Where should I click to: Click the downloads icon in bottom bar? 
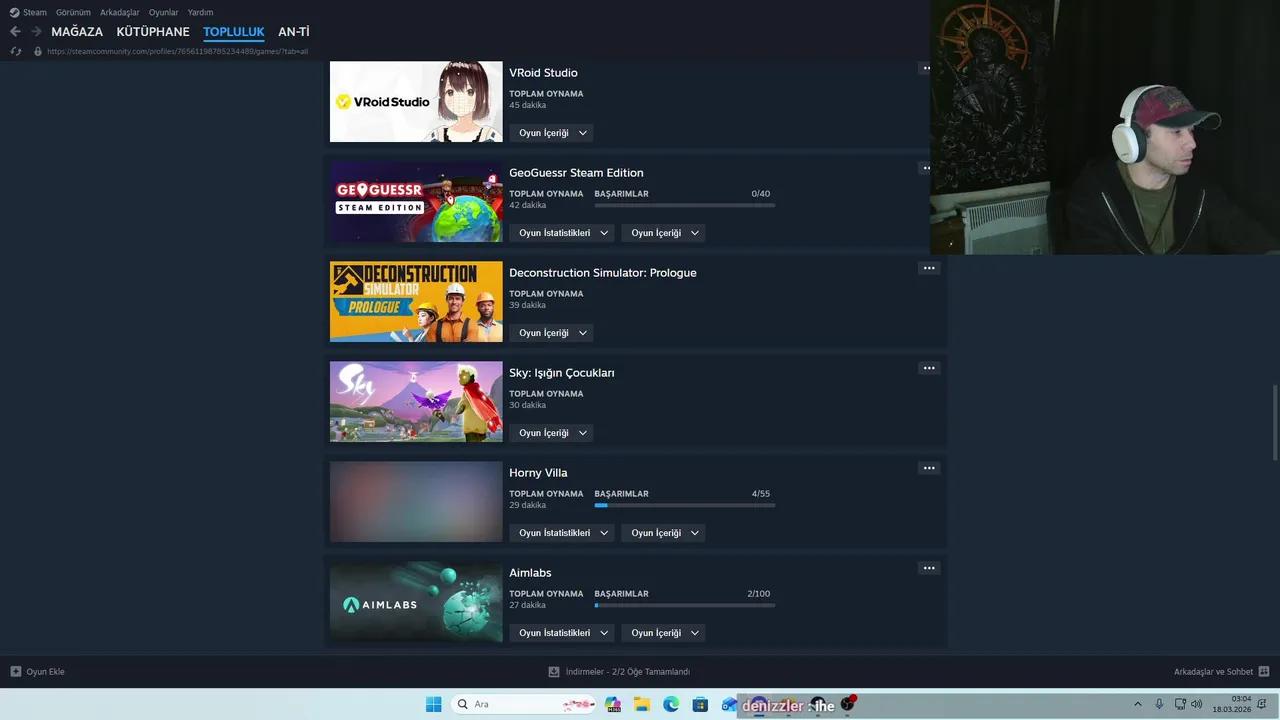[554, 672]
